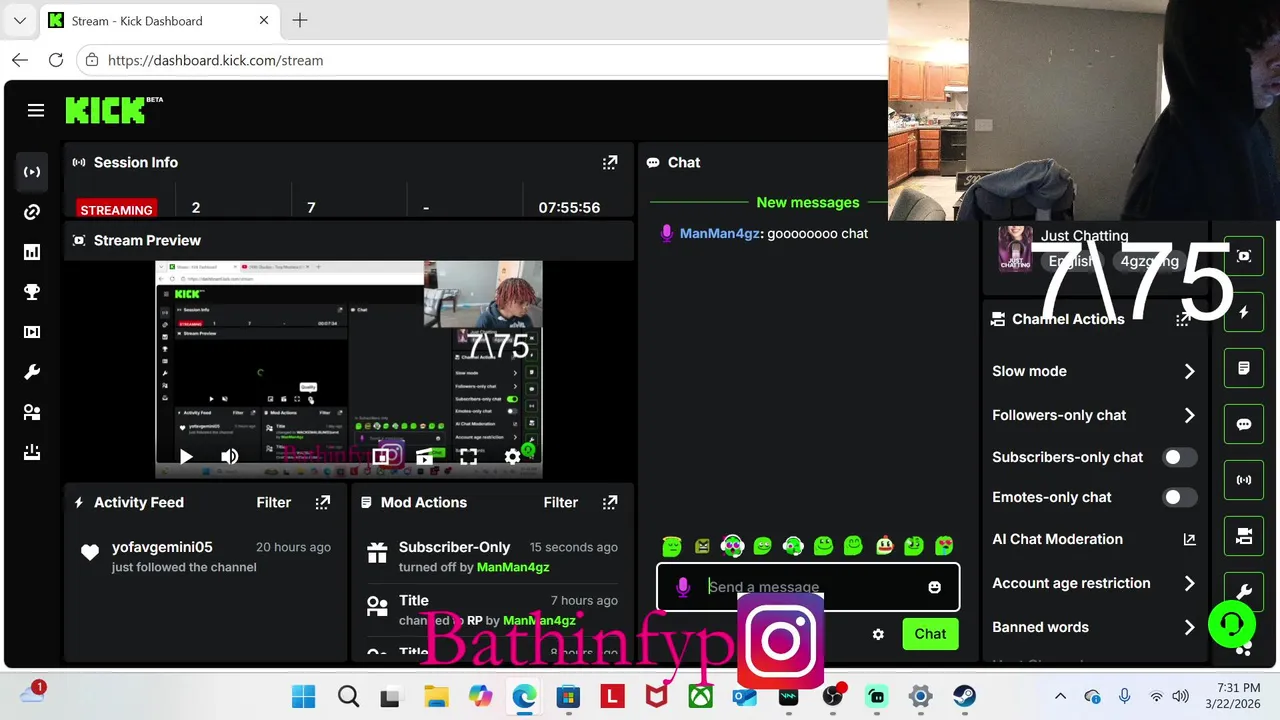Open the community users sidebar icon
Screen dimensions: 1280x720
point(32,412)
